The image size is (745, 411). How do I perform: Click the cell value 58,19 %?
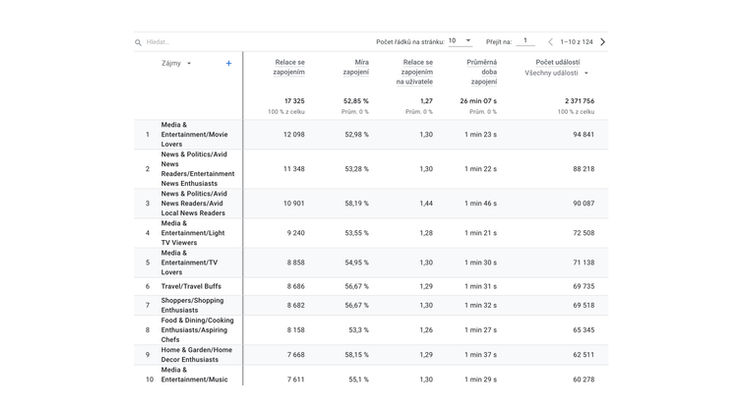pyautogui.click(x=357, y=203)
